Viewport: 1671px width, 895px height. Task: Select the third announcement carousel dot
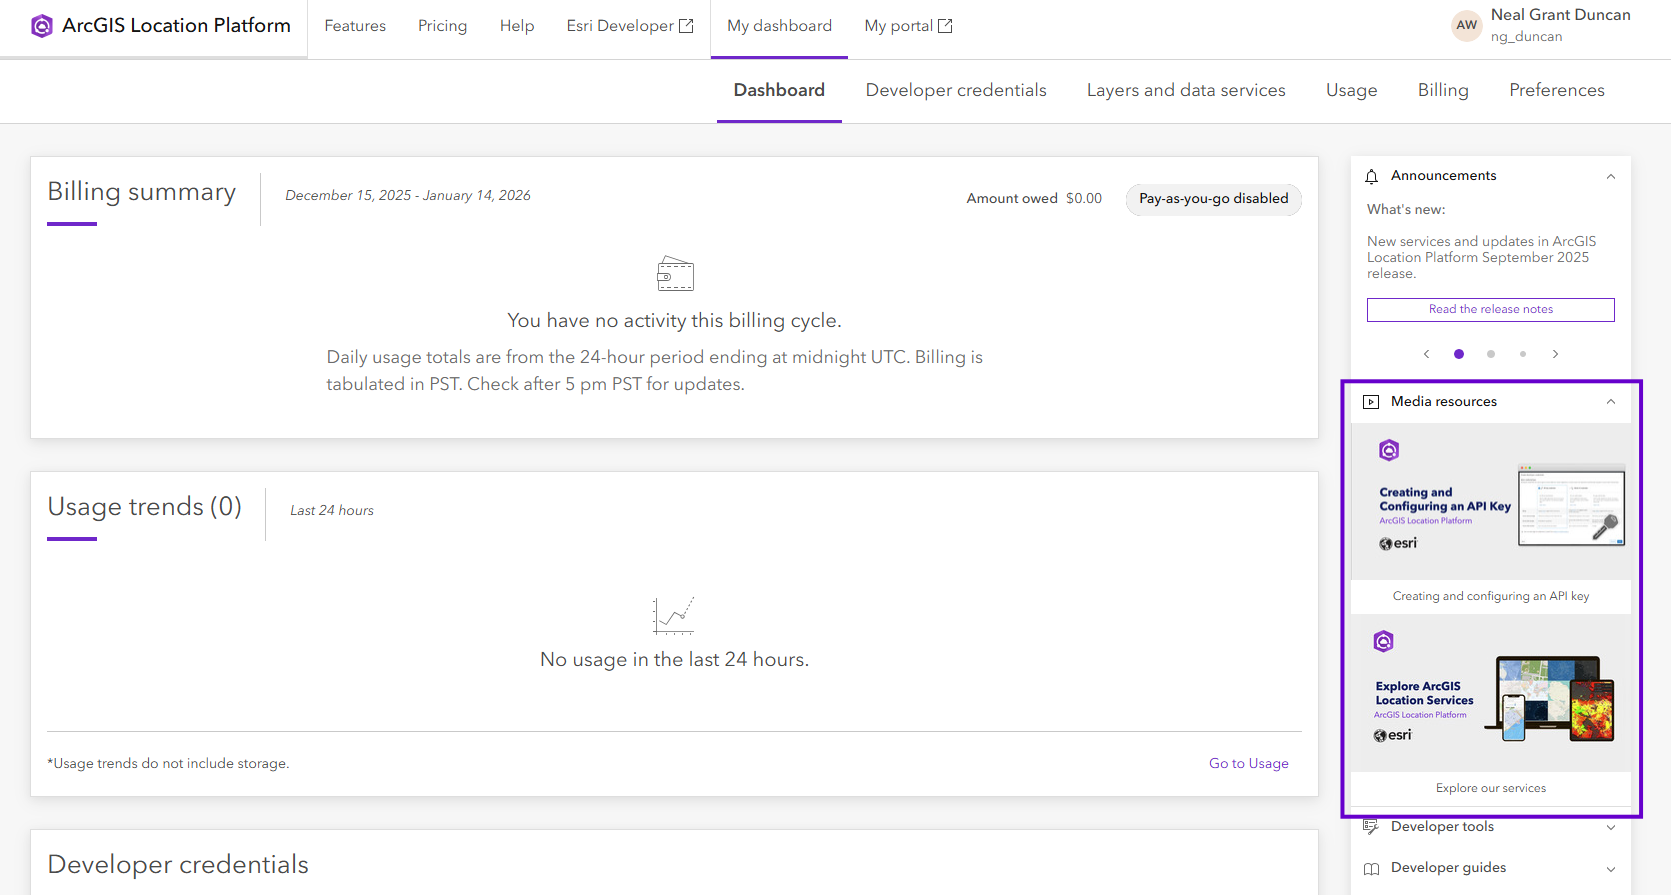pyautogui.click(x=1523, y=354)
